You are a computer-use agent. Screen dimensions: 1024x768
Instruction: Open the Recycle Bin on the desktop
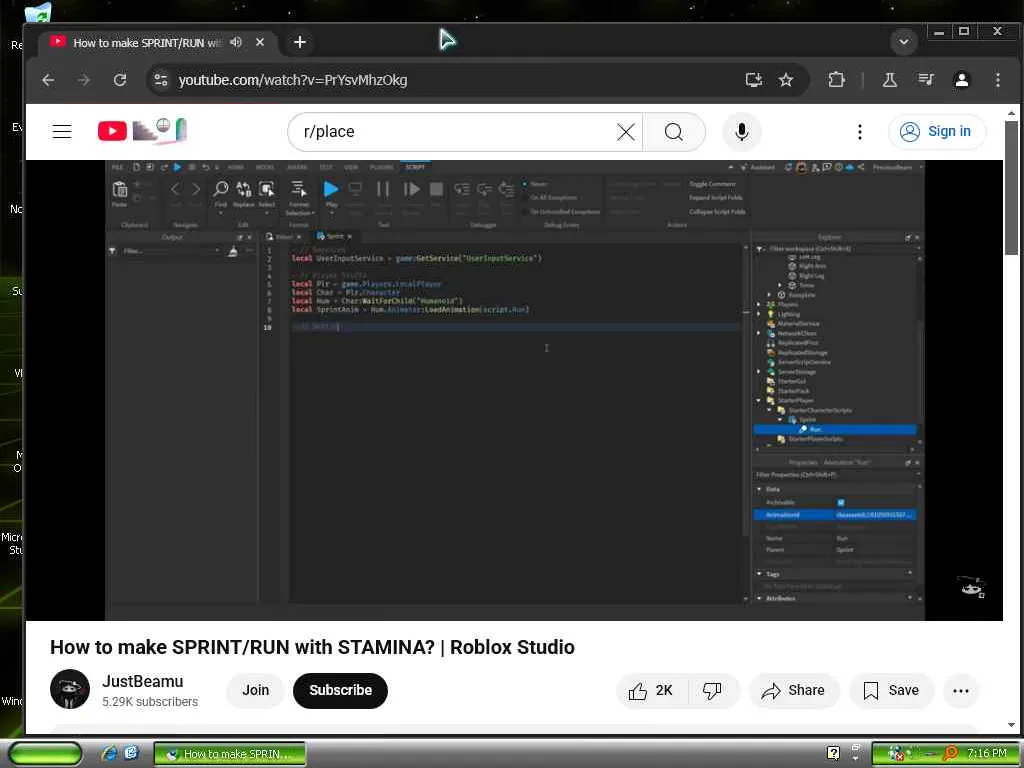[x=37, y=13]
